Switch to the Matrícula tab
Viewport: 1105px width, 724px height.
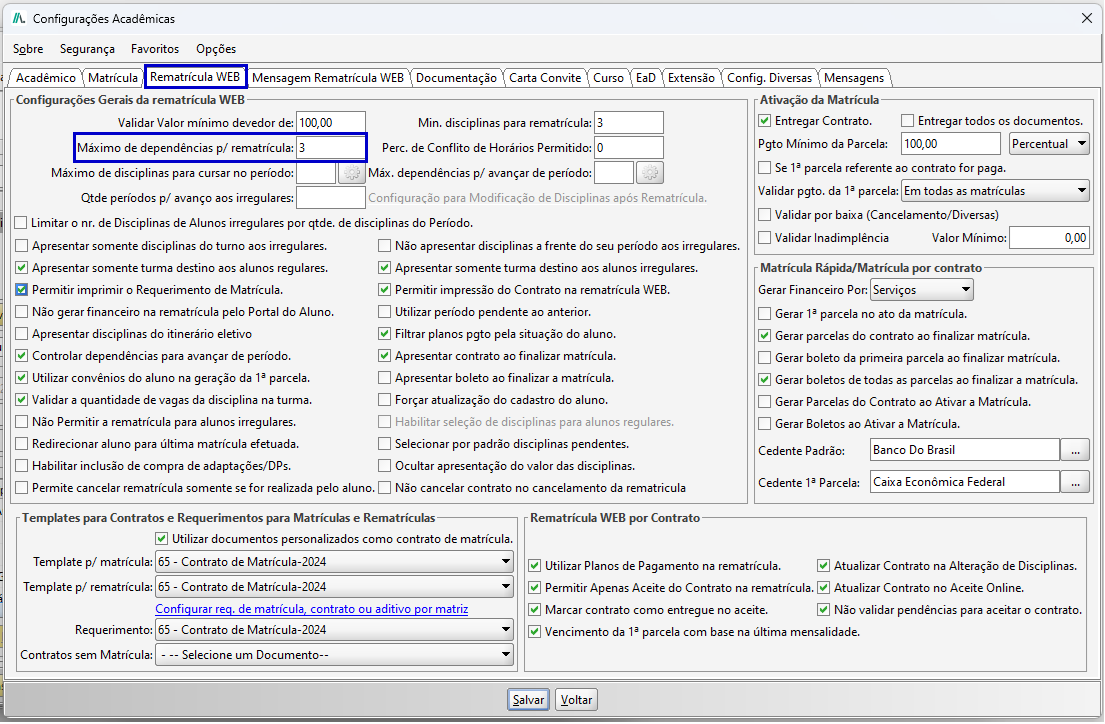coord(113,78)
